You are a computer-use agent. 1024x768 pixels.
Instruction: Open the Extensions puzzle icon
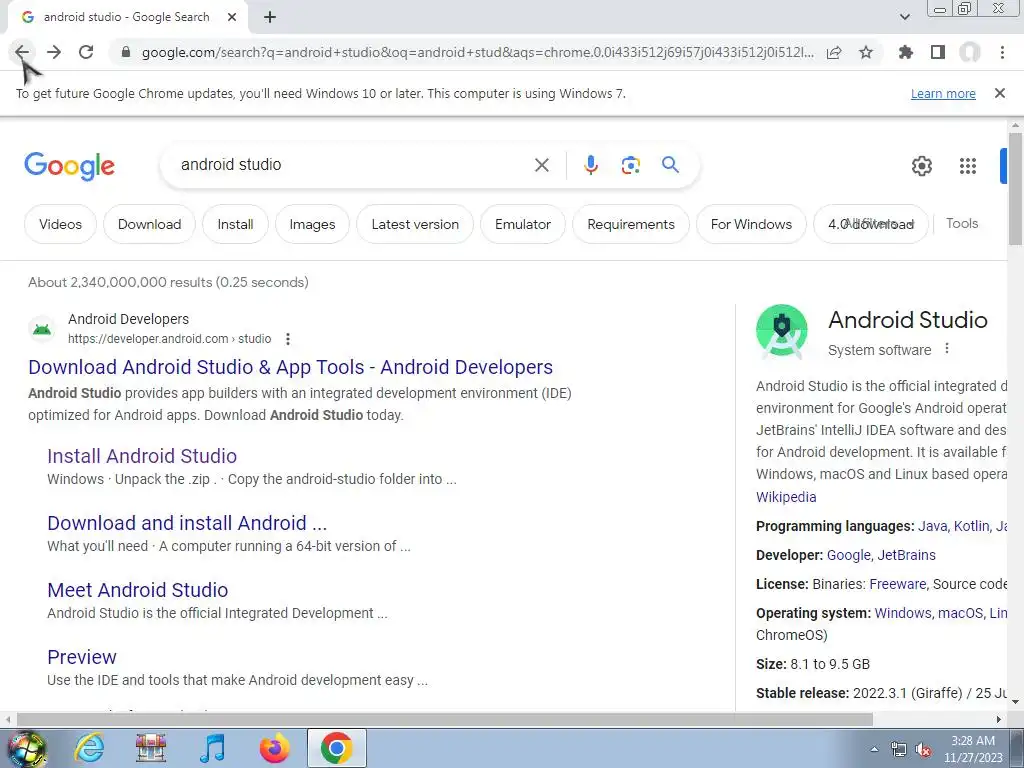pyautogui.click(x=906, y=52)
